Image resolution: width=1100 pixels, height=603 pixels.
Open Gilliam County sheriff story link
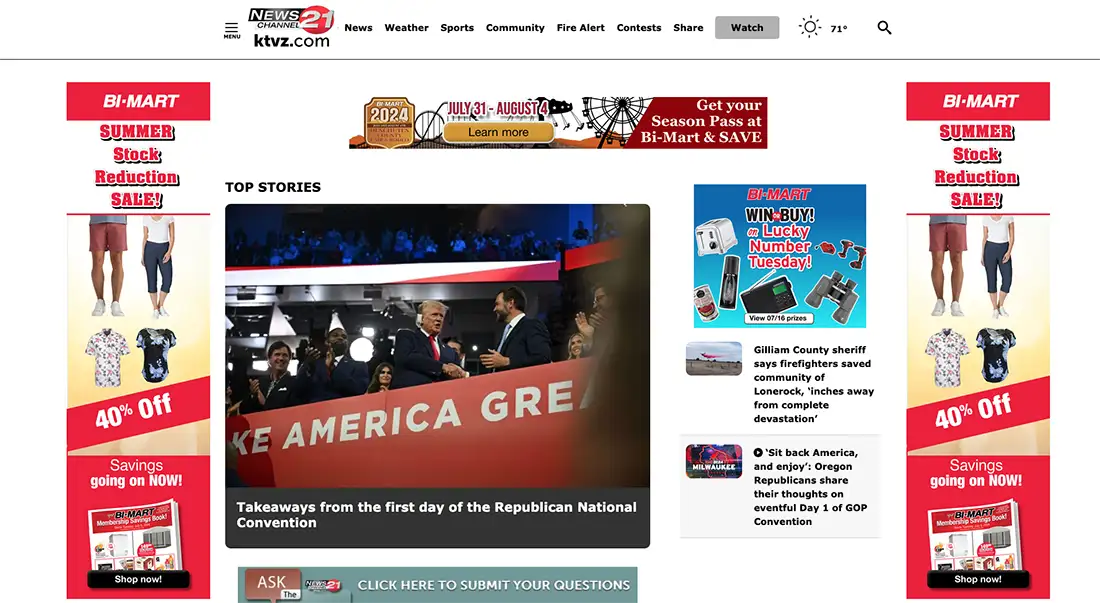(814, 384)
